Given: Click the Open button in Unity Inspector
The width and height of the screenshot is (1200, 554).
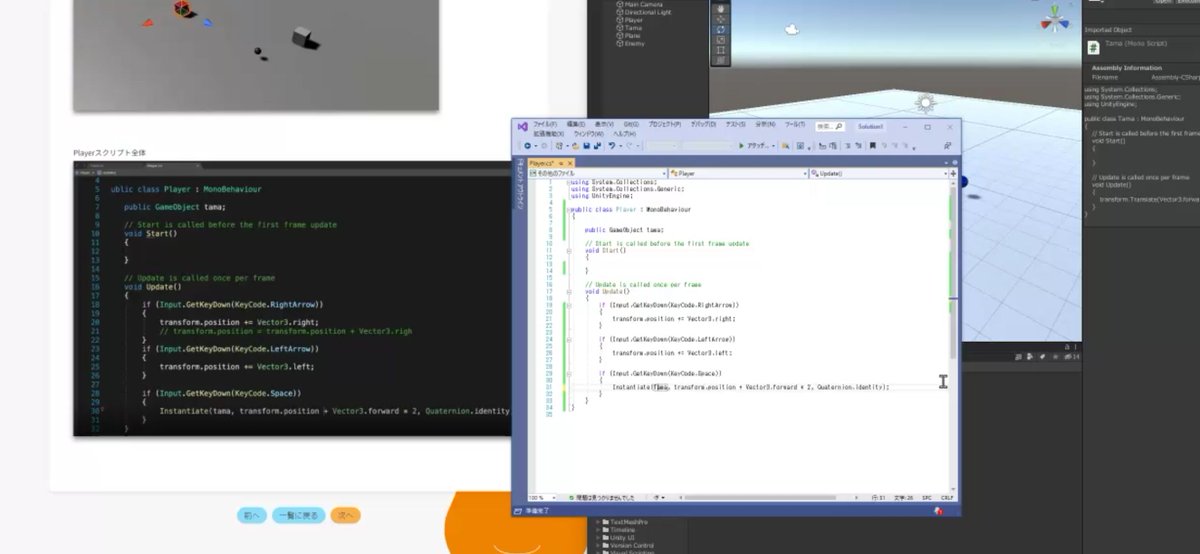Looking at the screenshot, I should 1163,2.
